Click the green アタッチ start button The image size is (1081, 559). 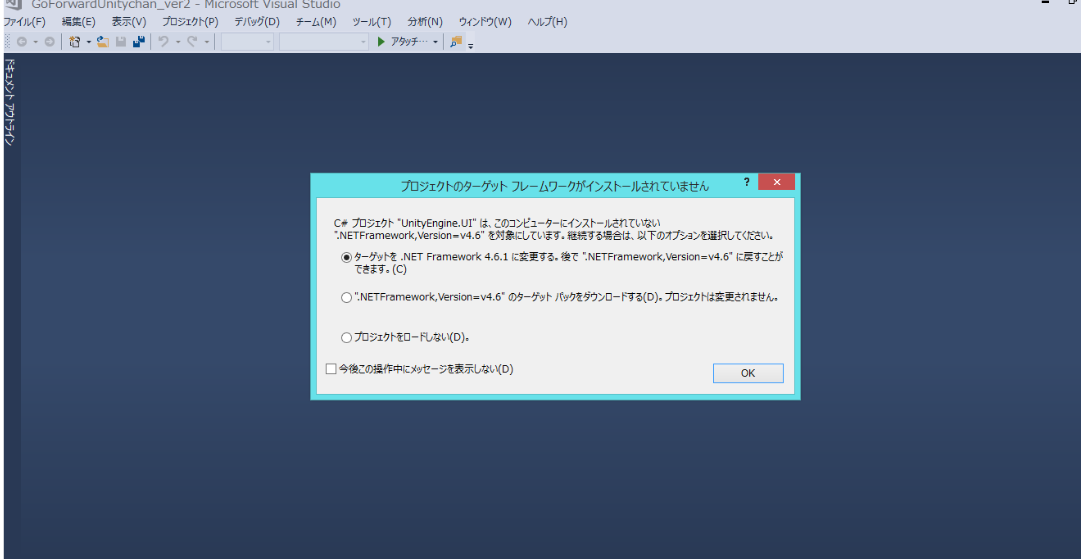tap(403, 42)
